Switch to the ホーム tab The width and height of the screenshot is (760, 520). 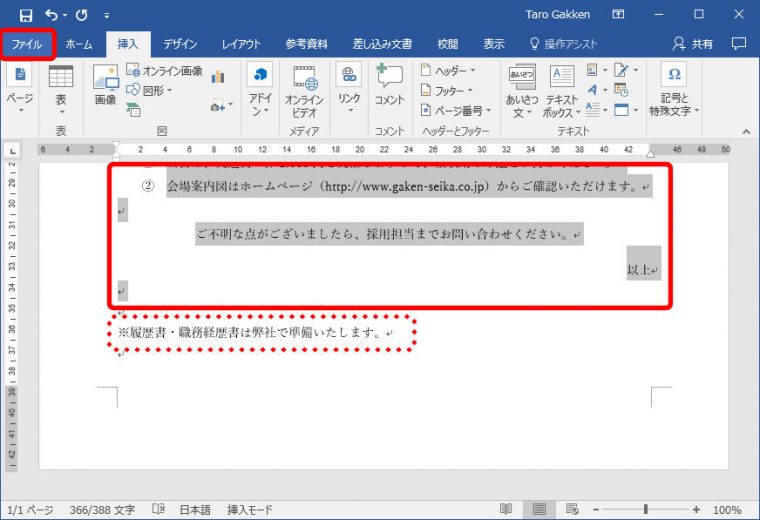pyautogui.click(x=79, y=45)
